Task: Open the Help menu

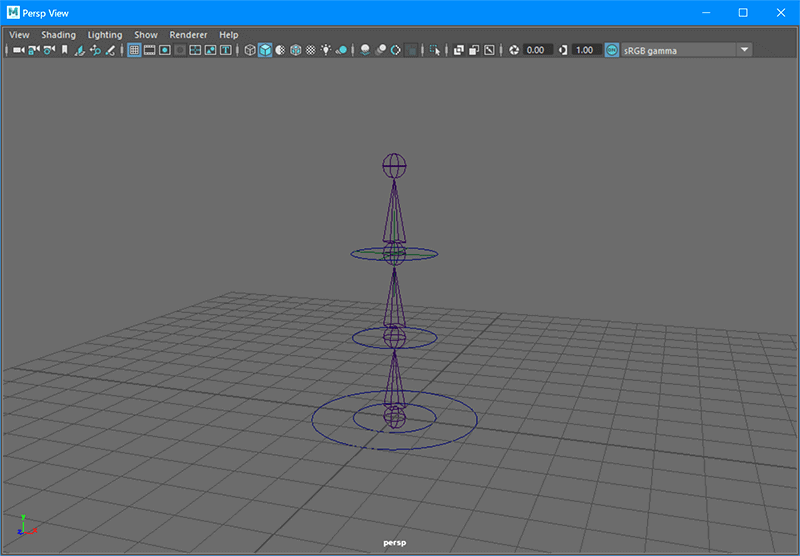Action: pos(229,35)
